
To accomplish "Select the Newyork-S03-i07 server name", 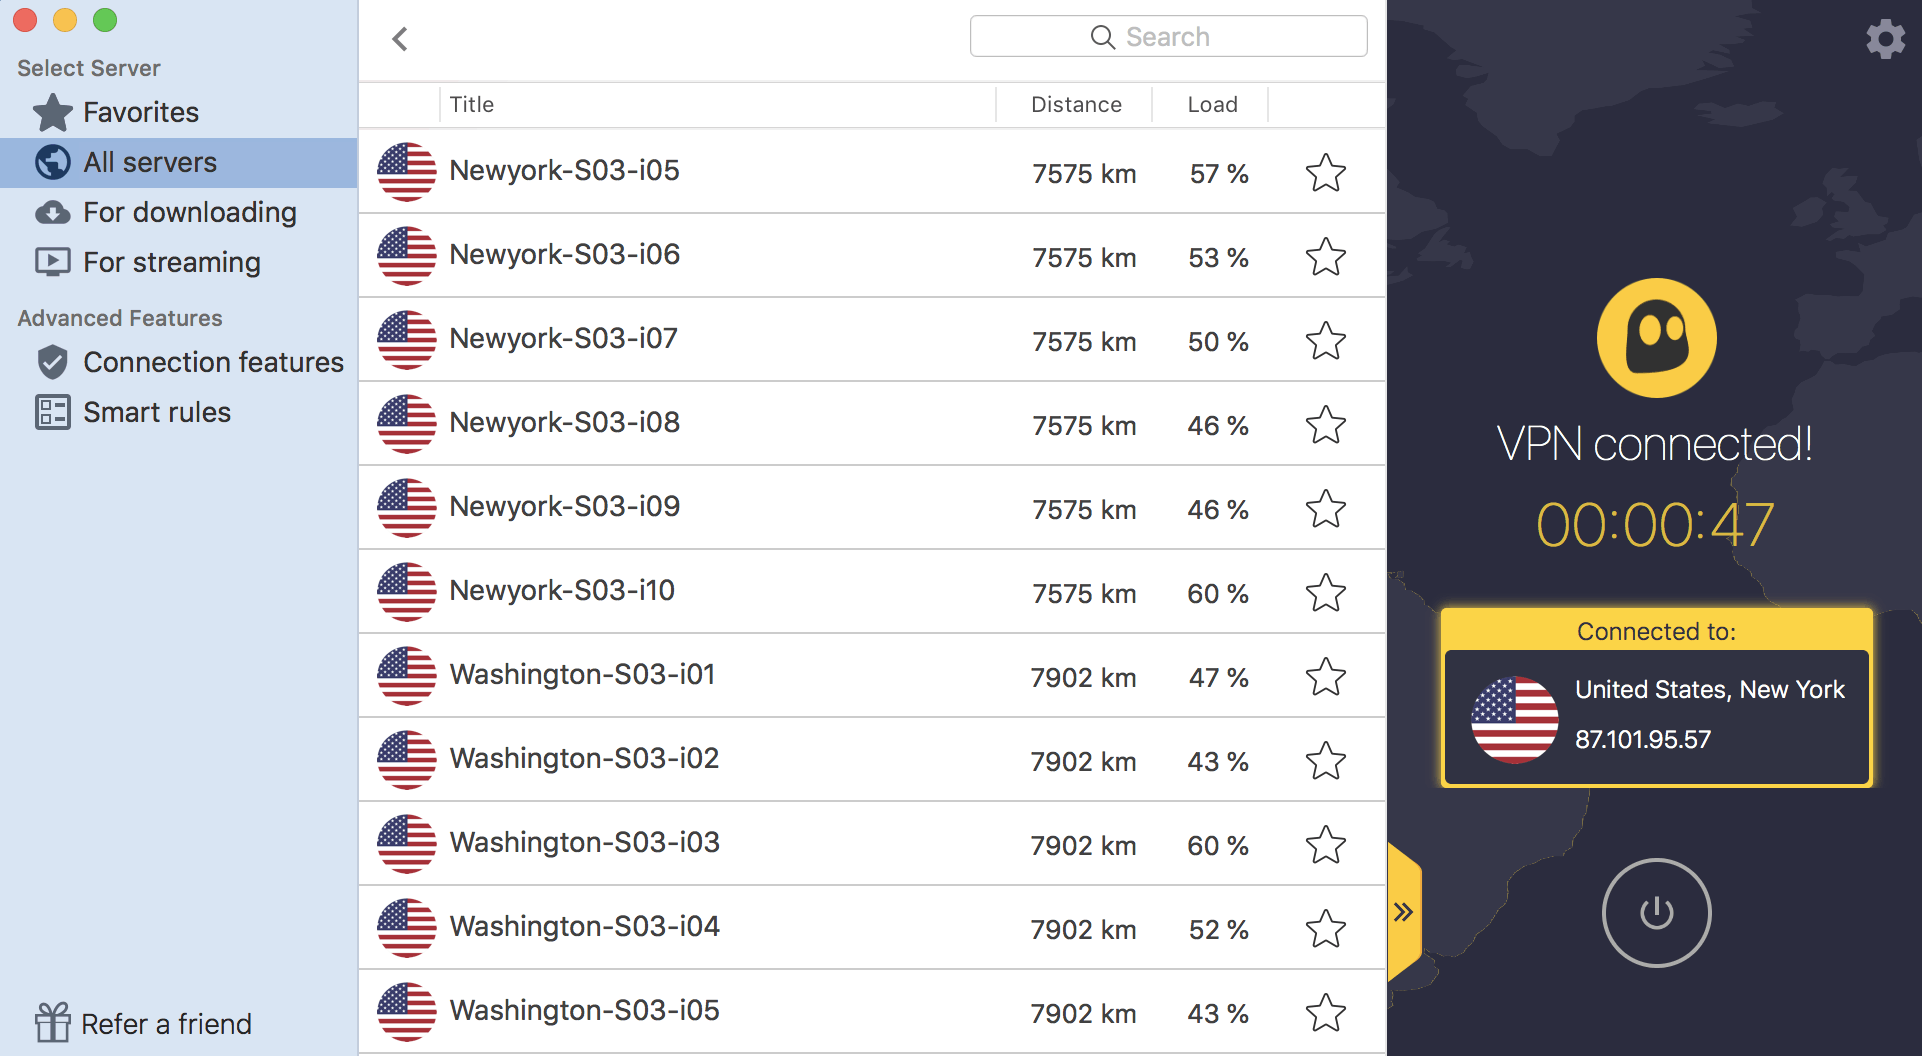I will click(563, 339).
